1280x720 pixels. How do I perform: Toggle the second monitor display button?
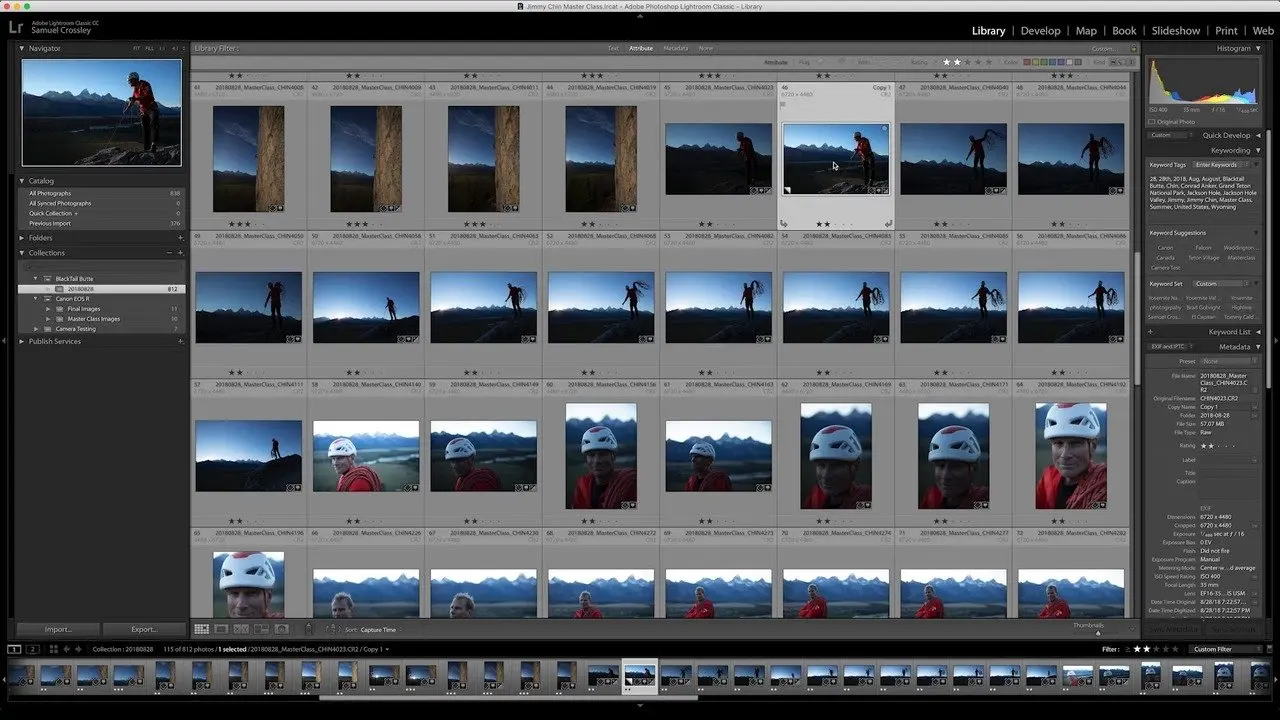(x=32, y=649)
